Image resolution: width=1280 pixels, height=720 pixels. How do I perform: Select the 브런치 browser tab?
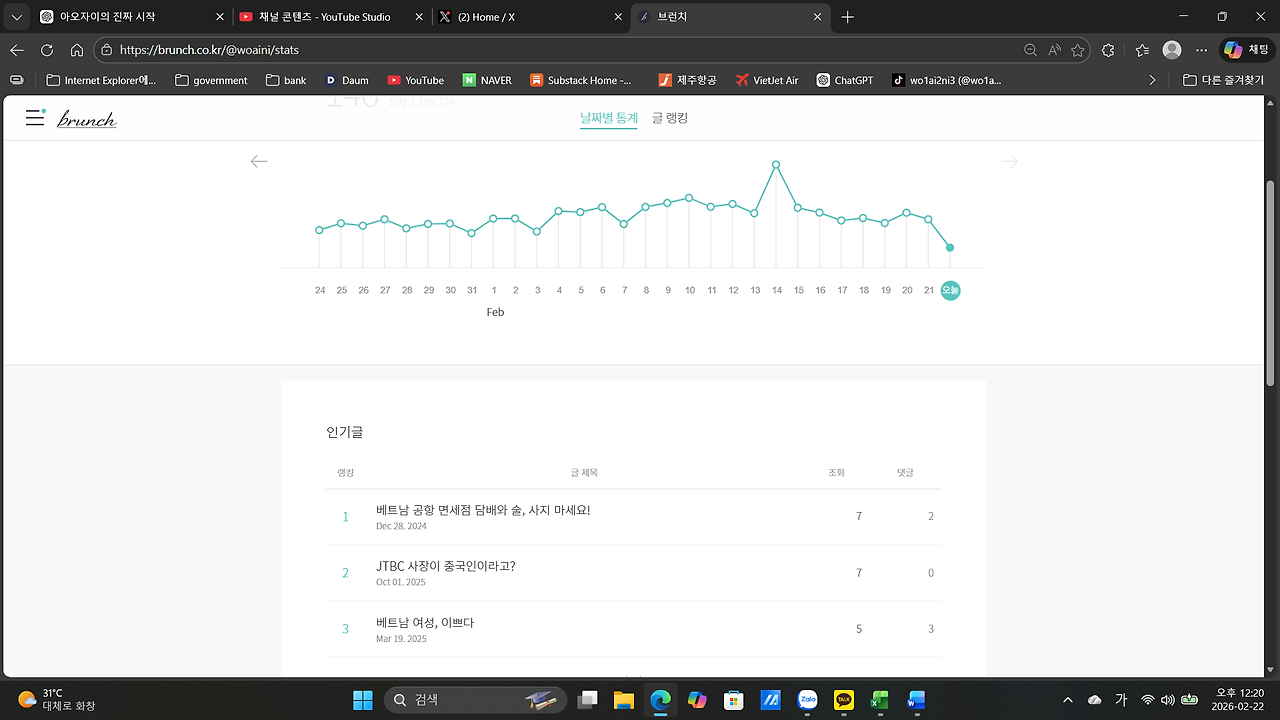(732, 17)
